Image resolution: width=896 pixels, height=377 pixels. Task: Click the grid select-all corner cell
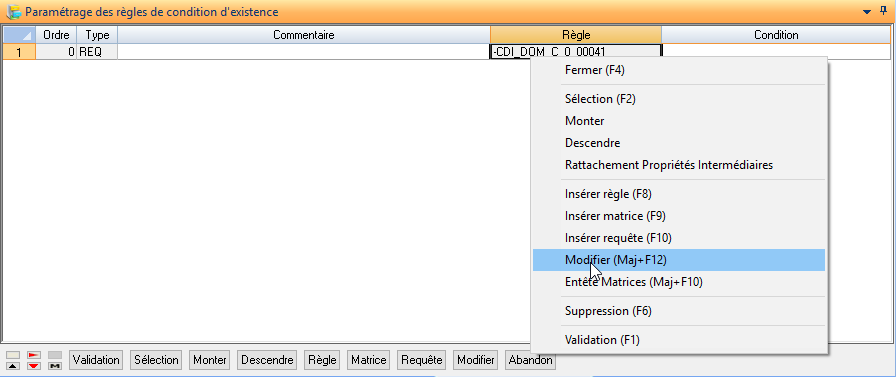(x=19, y=35)
